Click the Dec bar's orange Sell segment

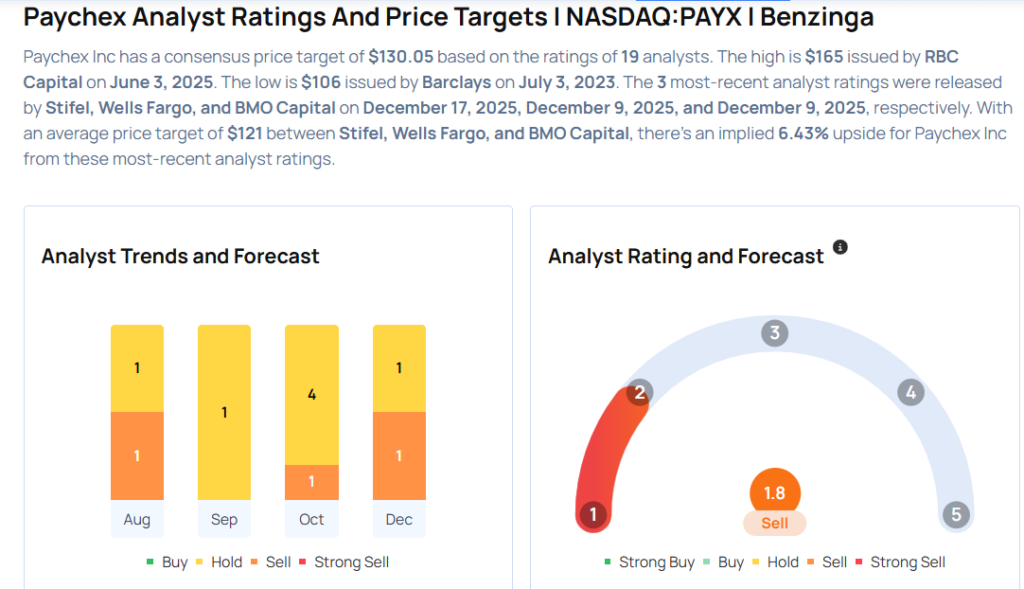399,456
